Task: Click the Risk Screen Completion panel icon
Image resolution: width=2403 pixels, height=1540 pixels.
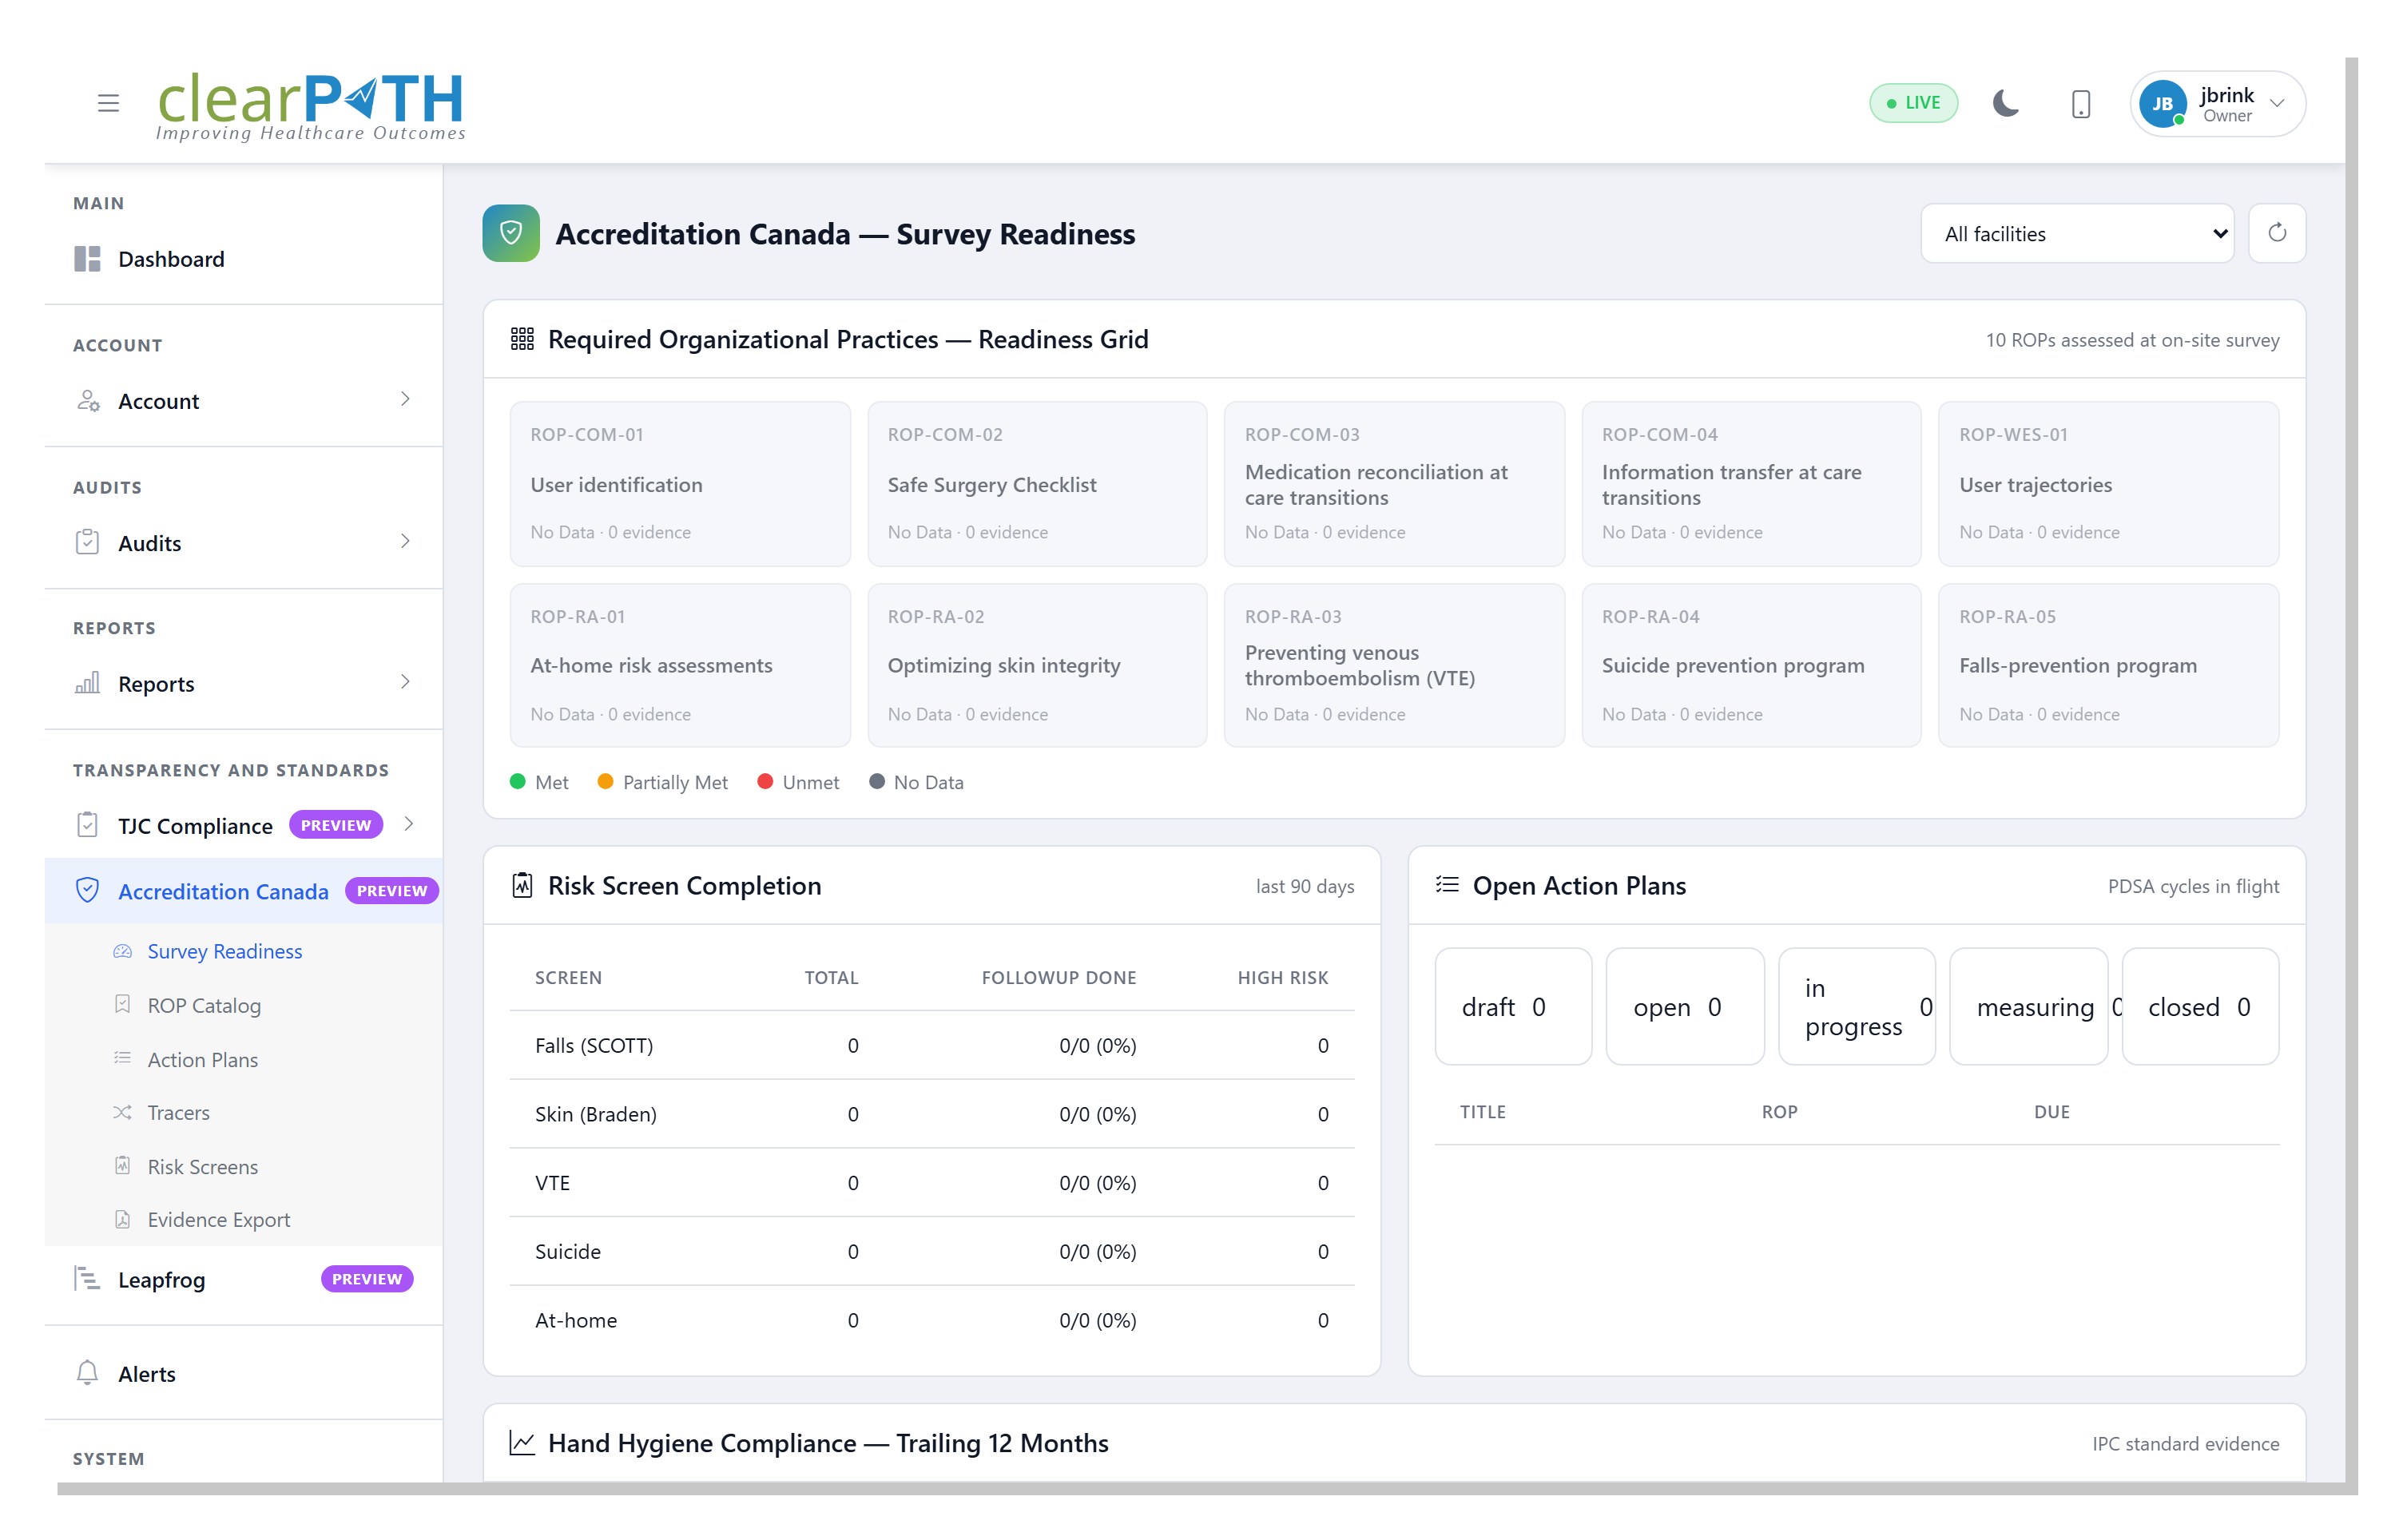Action: (x=523, y=885)
